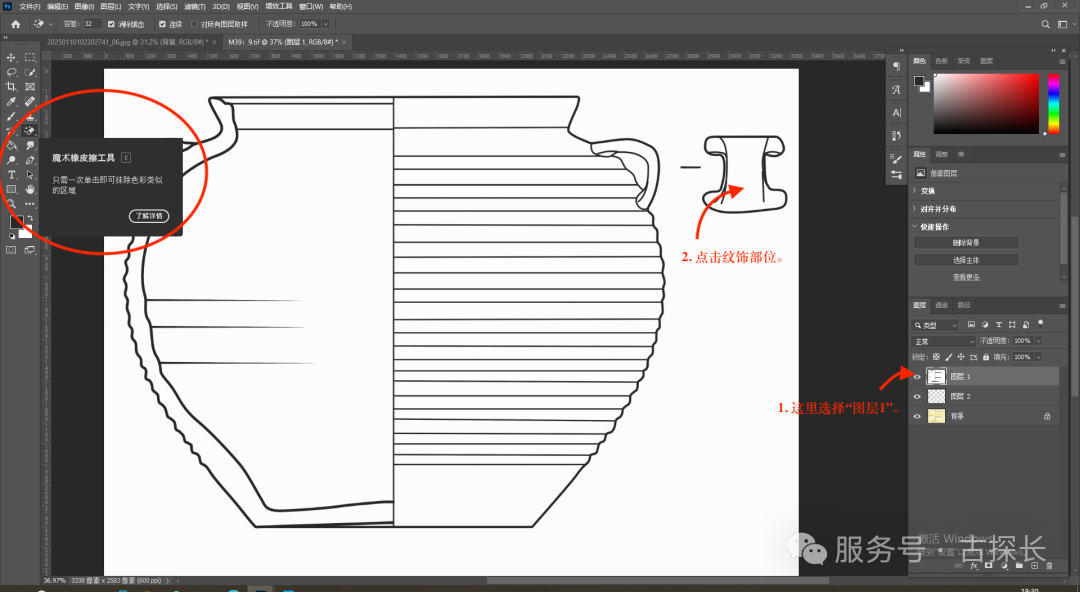Select the Object Selection tool
This screenshot has height=592, width=1080.
click(30, 72)
